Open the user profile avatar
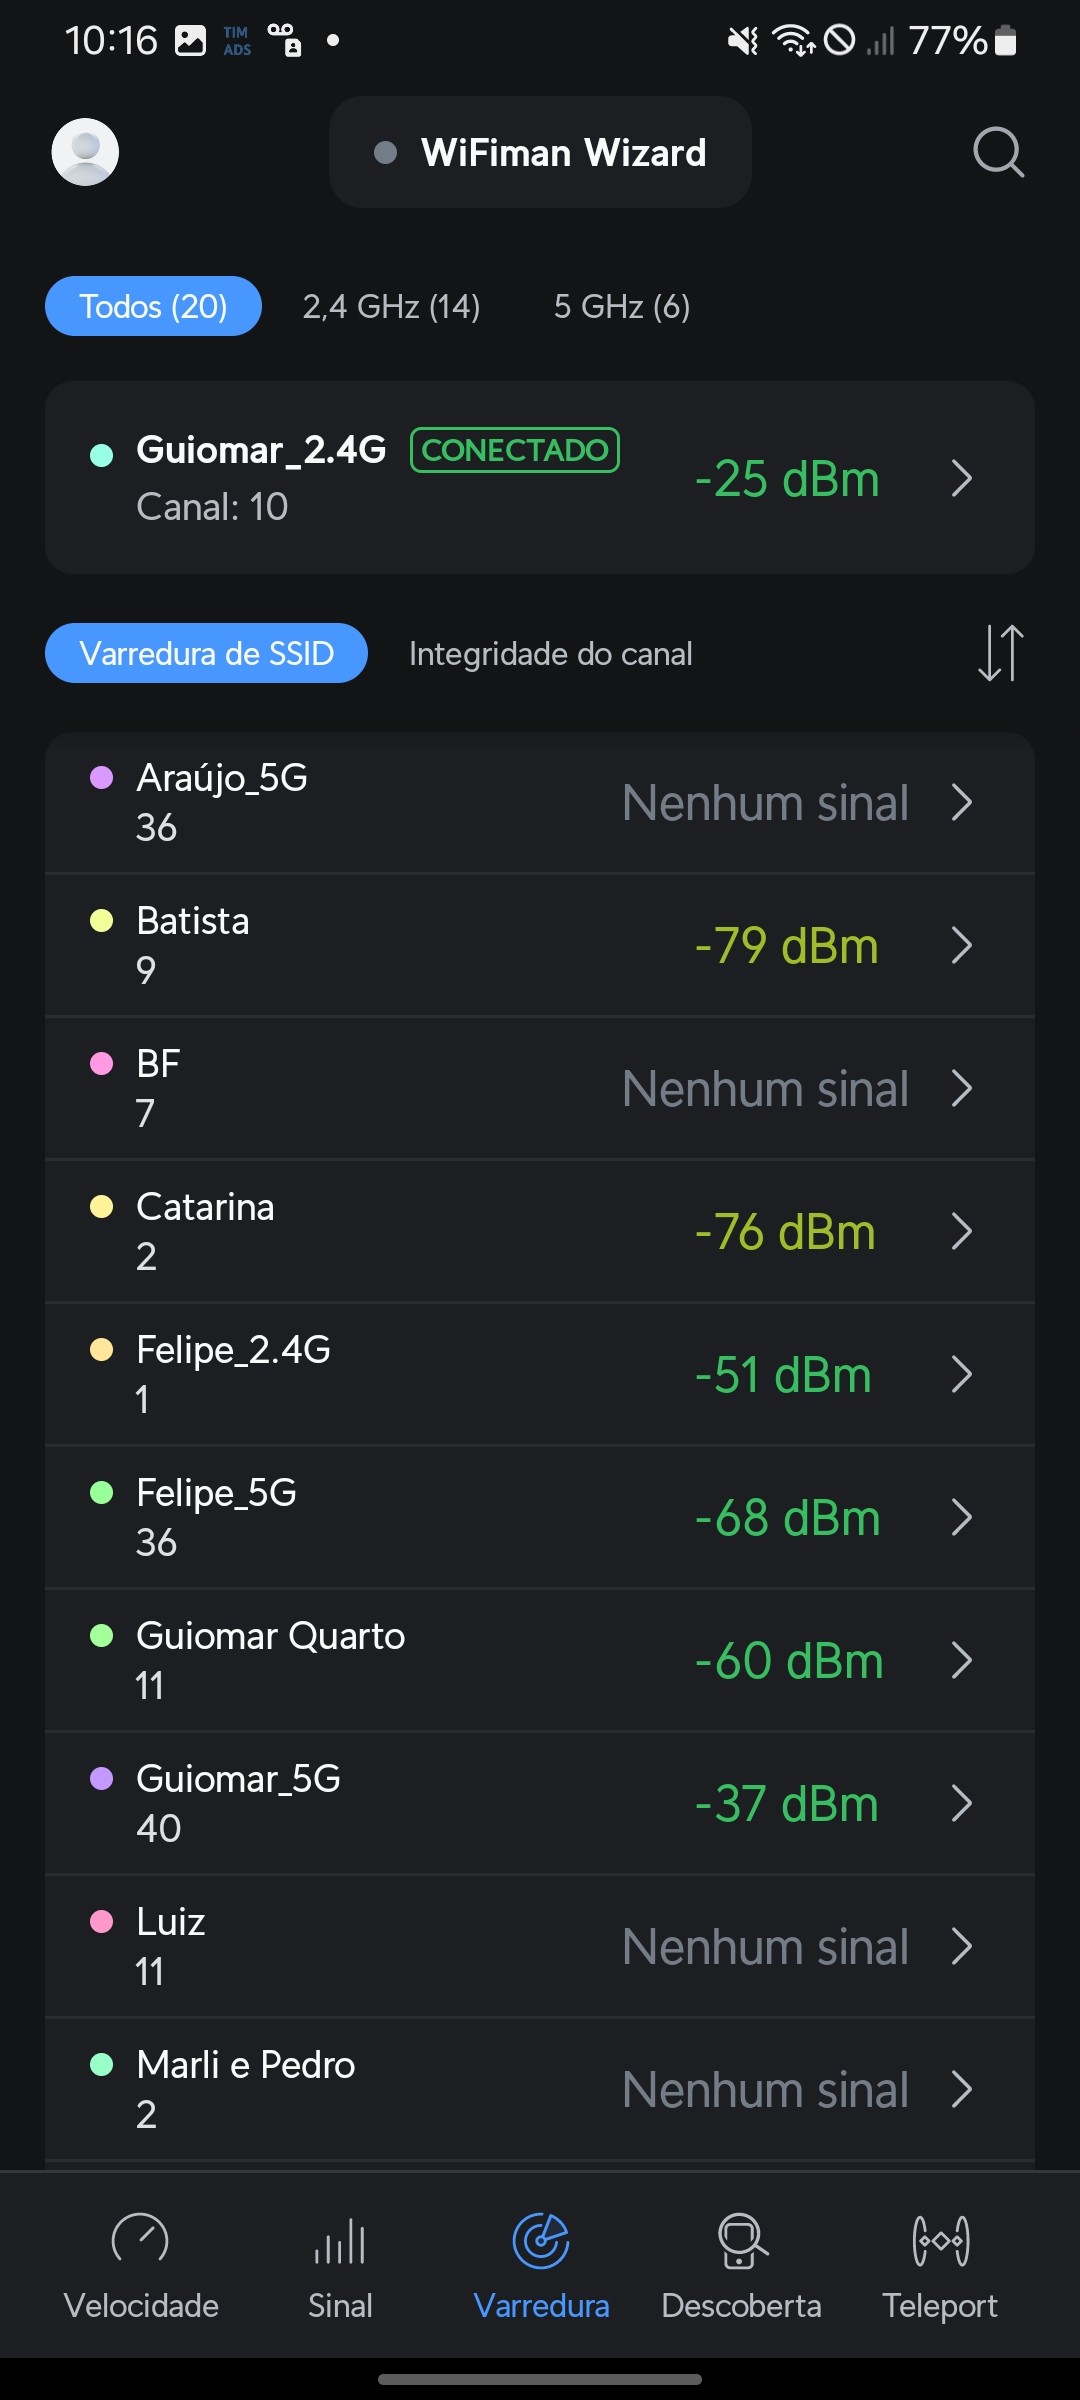Viewport: 1080px width, 2400px height. pos(85,152)
